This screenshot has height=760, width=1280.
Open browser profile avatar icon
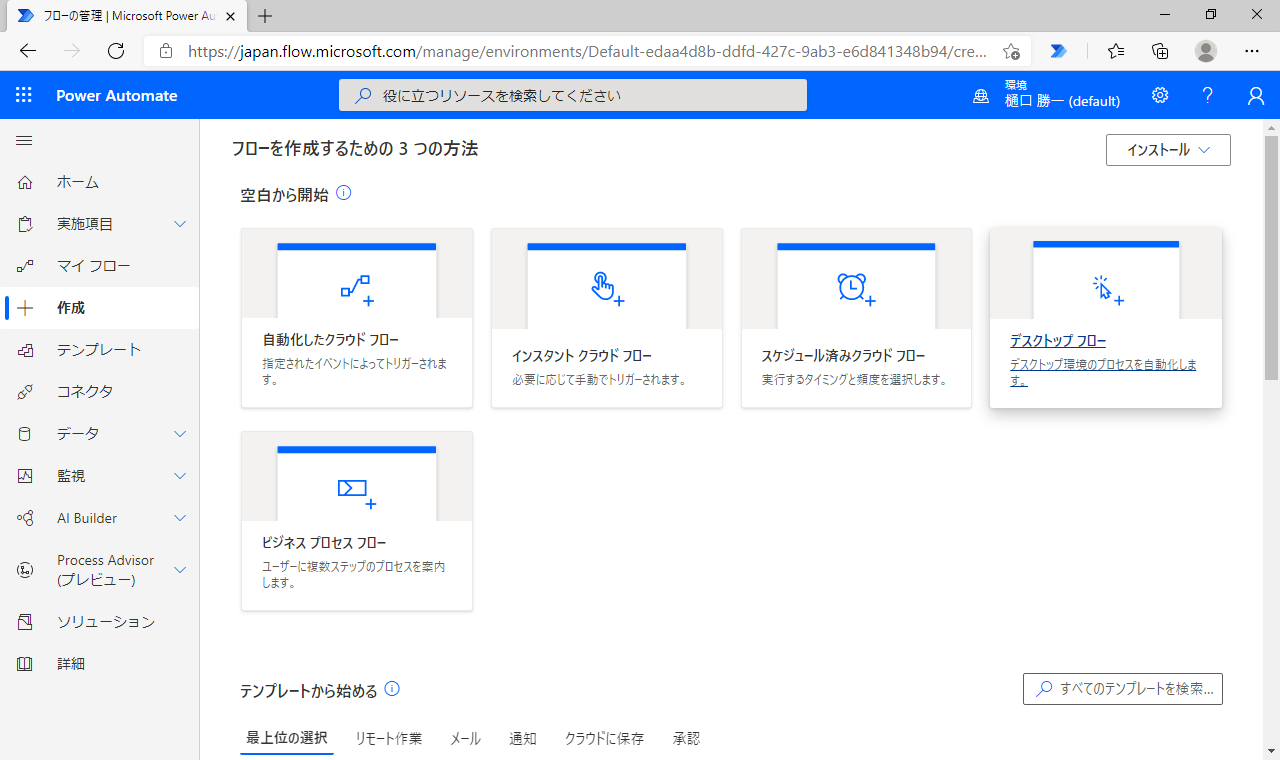point(1206,51)
